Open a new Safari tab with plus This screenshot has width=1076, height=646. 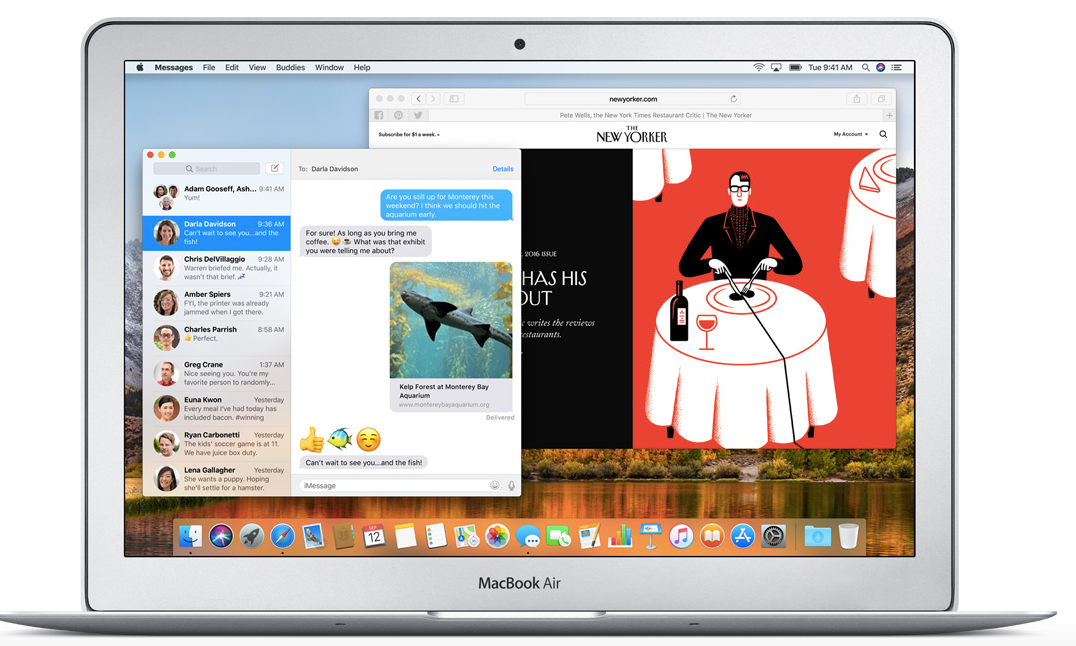(x=889, y=115)
